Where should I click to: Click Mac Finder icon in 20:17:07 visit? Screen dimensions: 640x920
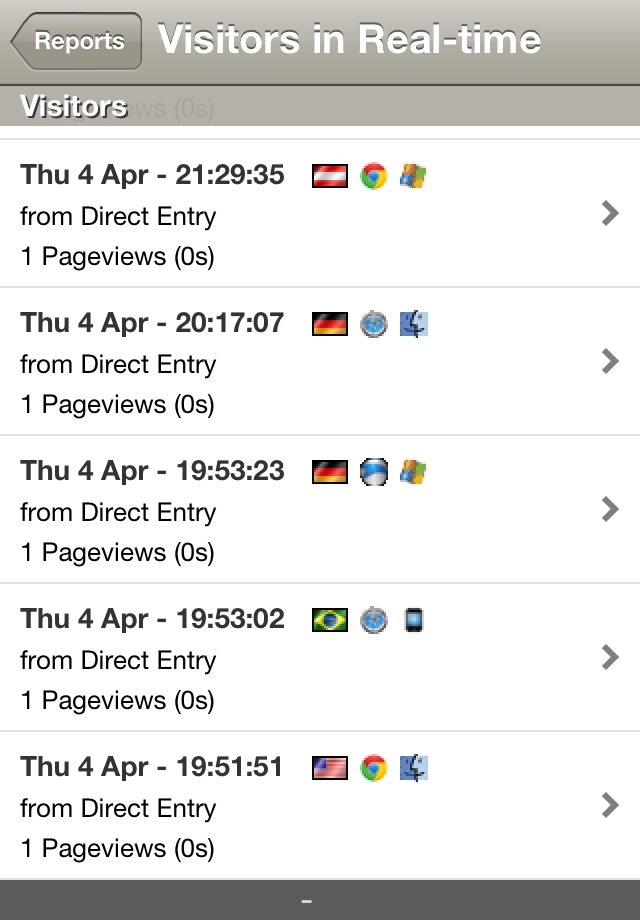point(414,325)
